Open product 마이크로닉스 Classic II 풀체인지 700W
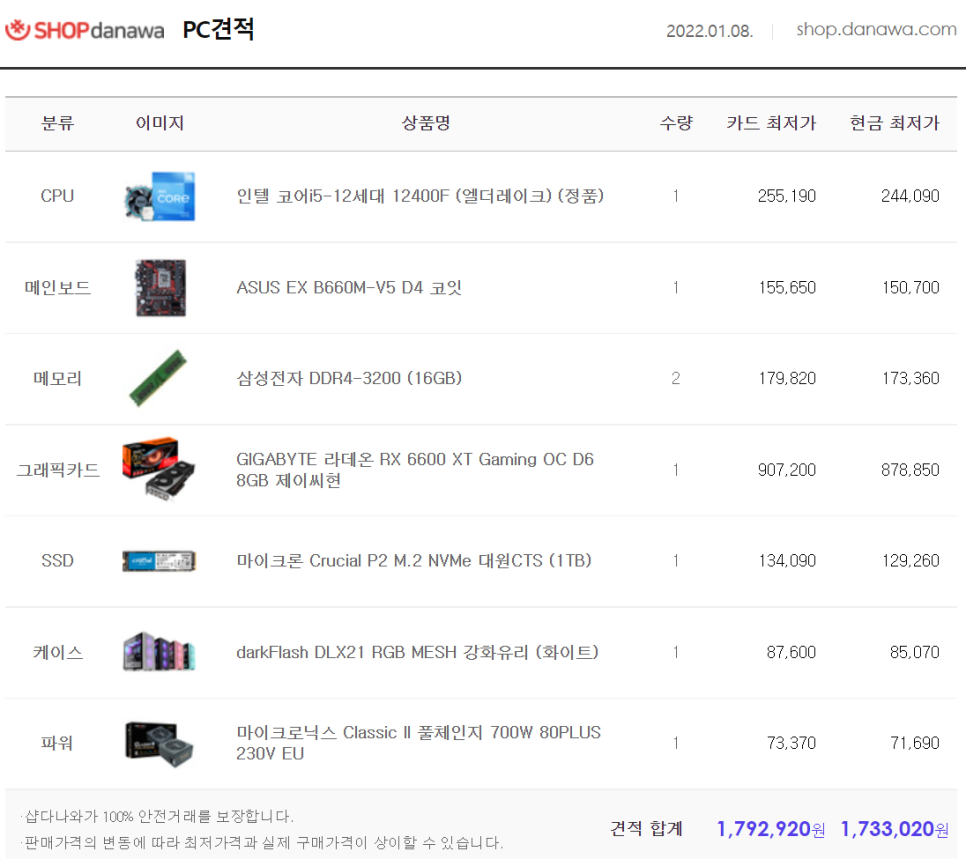This screenshot has width=966, height=859. click(418, 743)
